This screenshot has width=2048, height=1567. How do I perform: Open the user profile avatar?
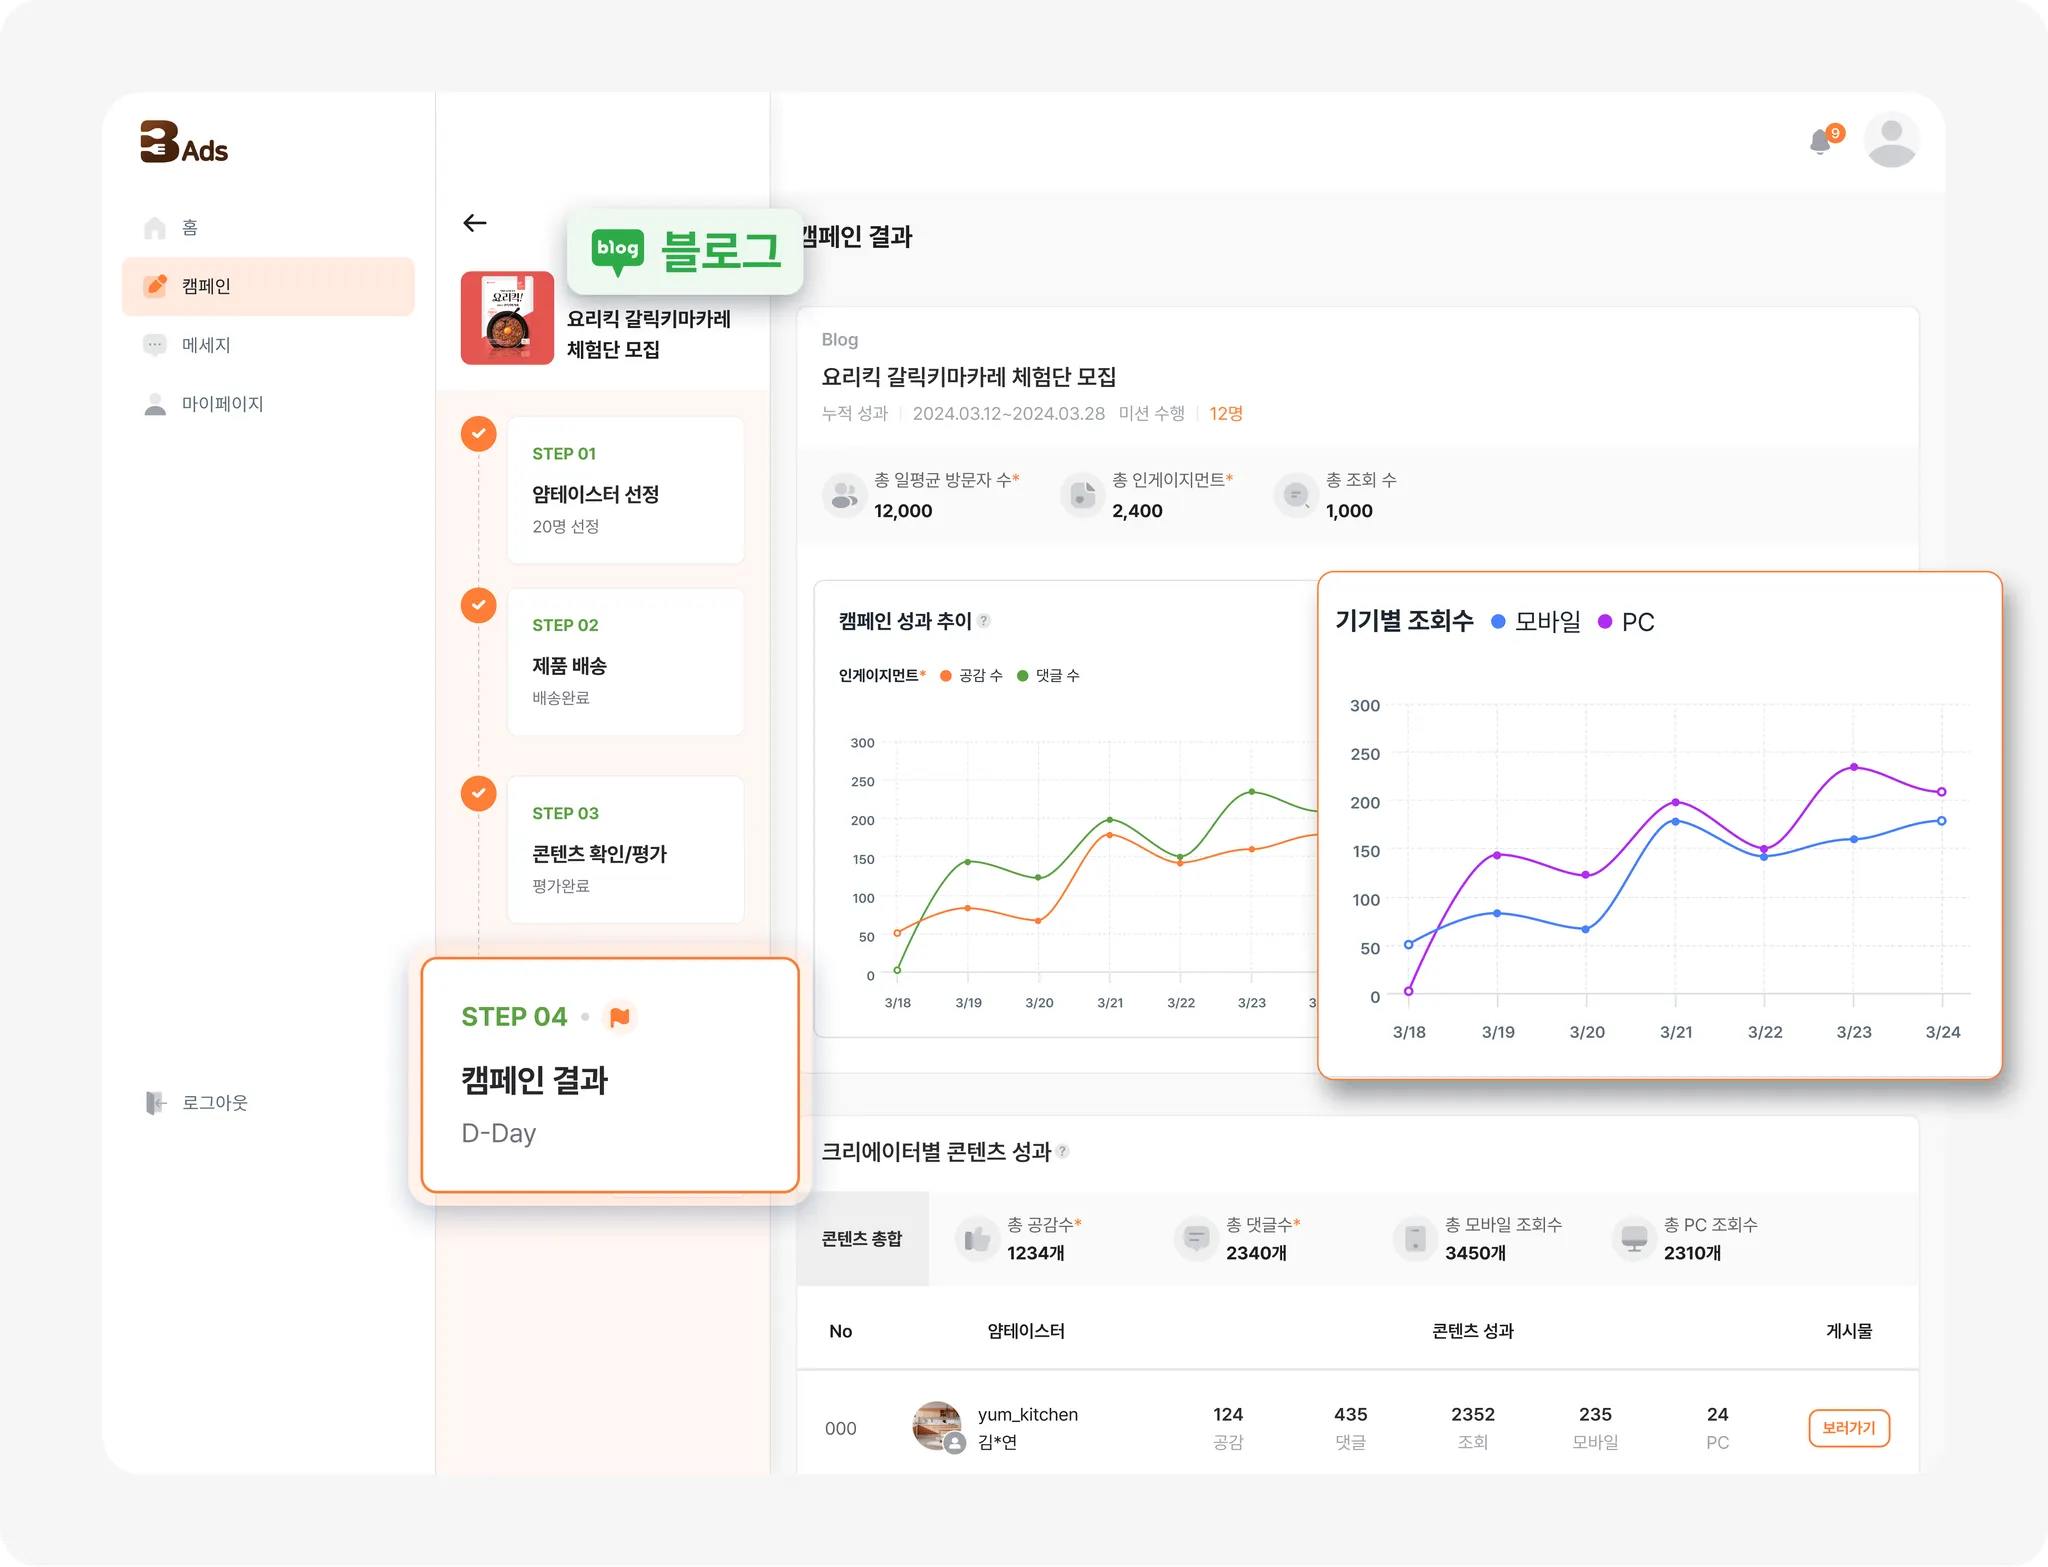tap(1890, 141)
